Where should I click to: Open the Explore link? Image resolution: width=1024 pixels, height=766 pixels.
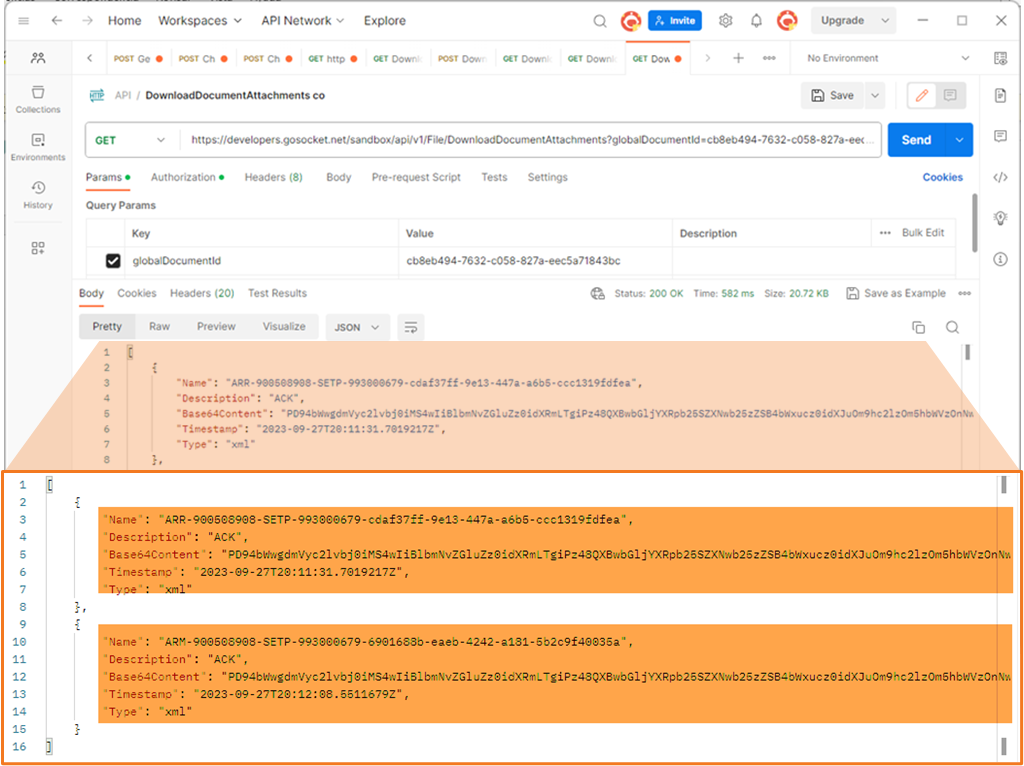[385, 21]
